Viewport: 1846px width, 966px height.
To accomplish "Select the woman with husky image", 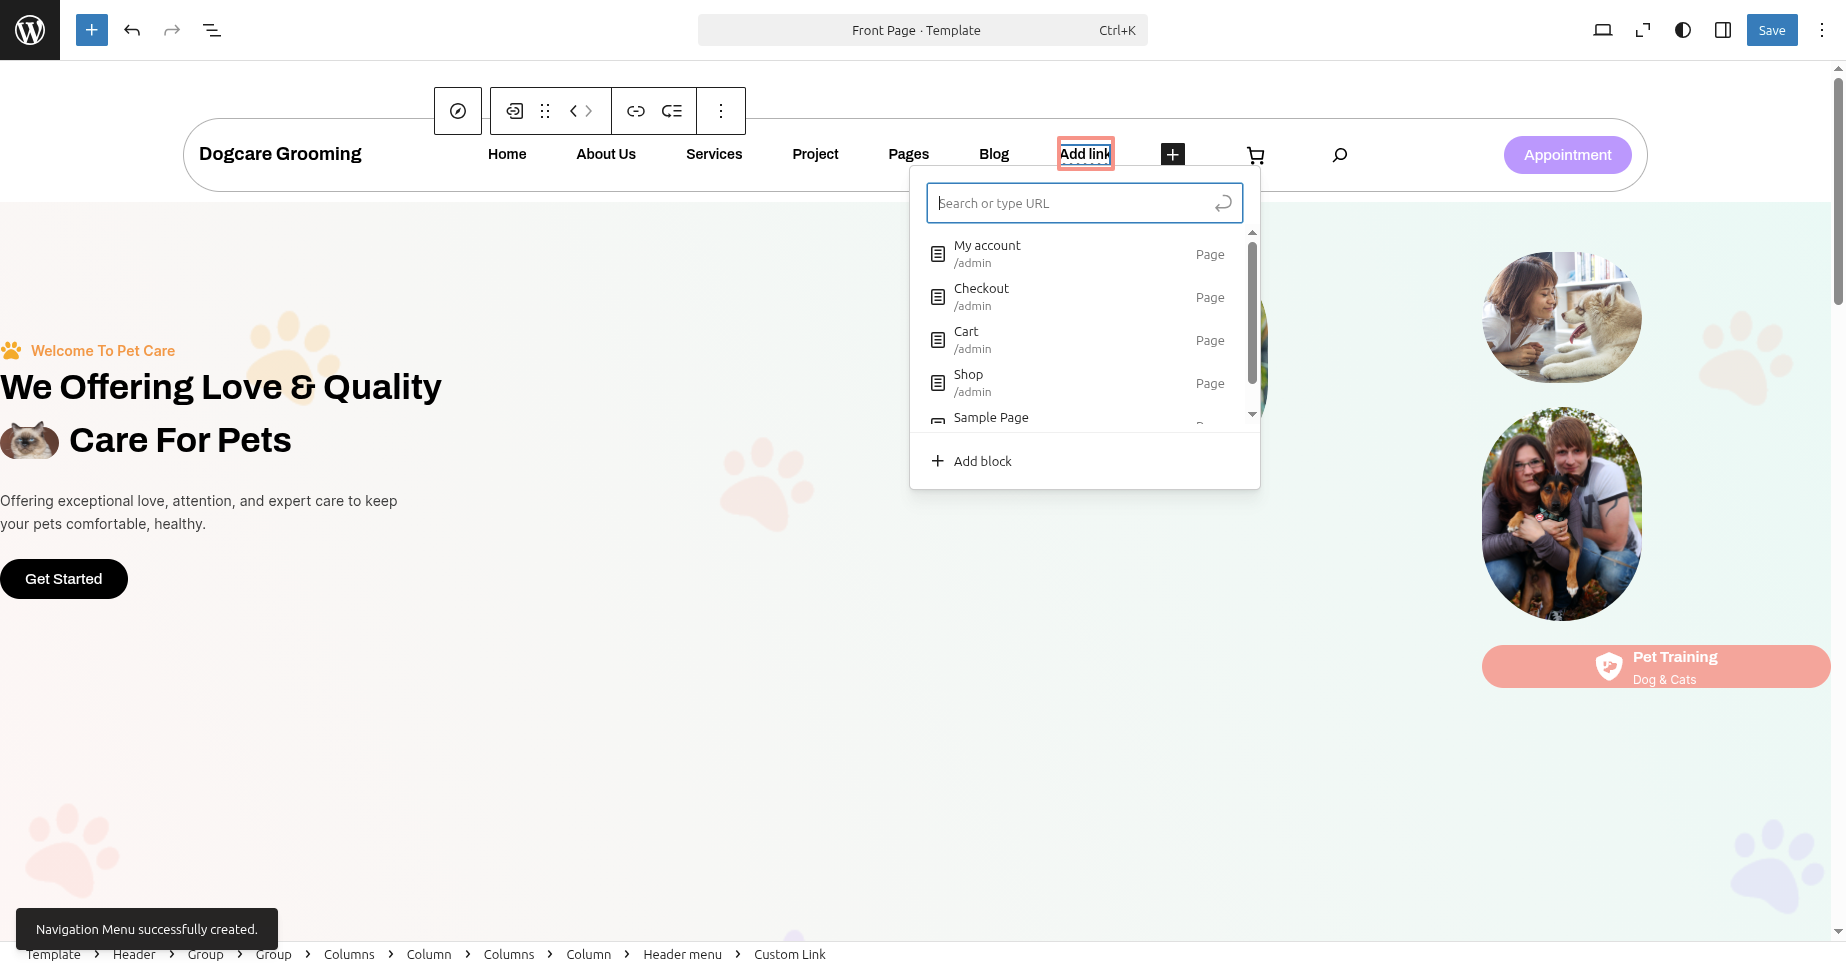I will (1561, 317).
